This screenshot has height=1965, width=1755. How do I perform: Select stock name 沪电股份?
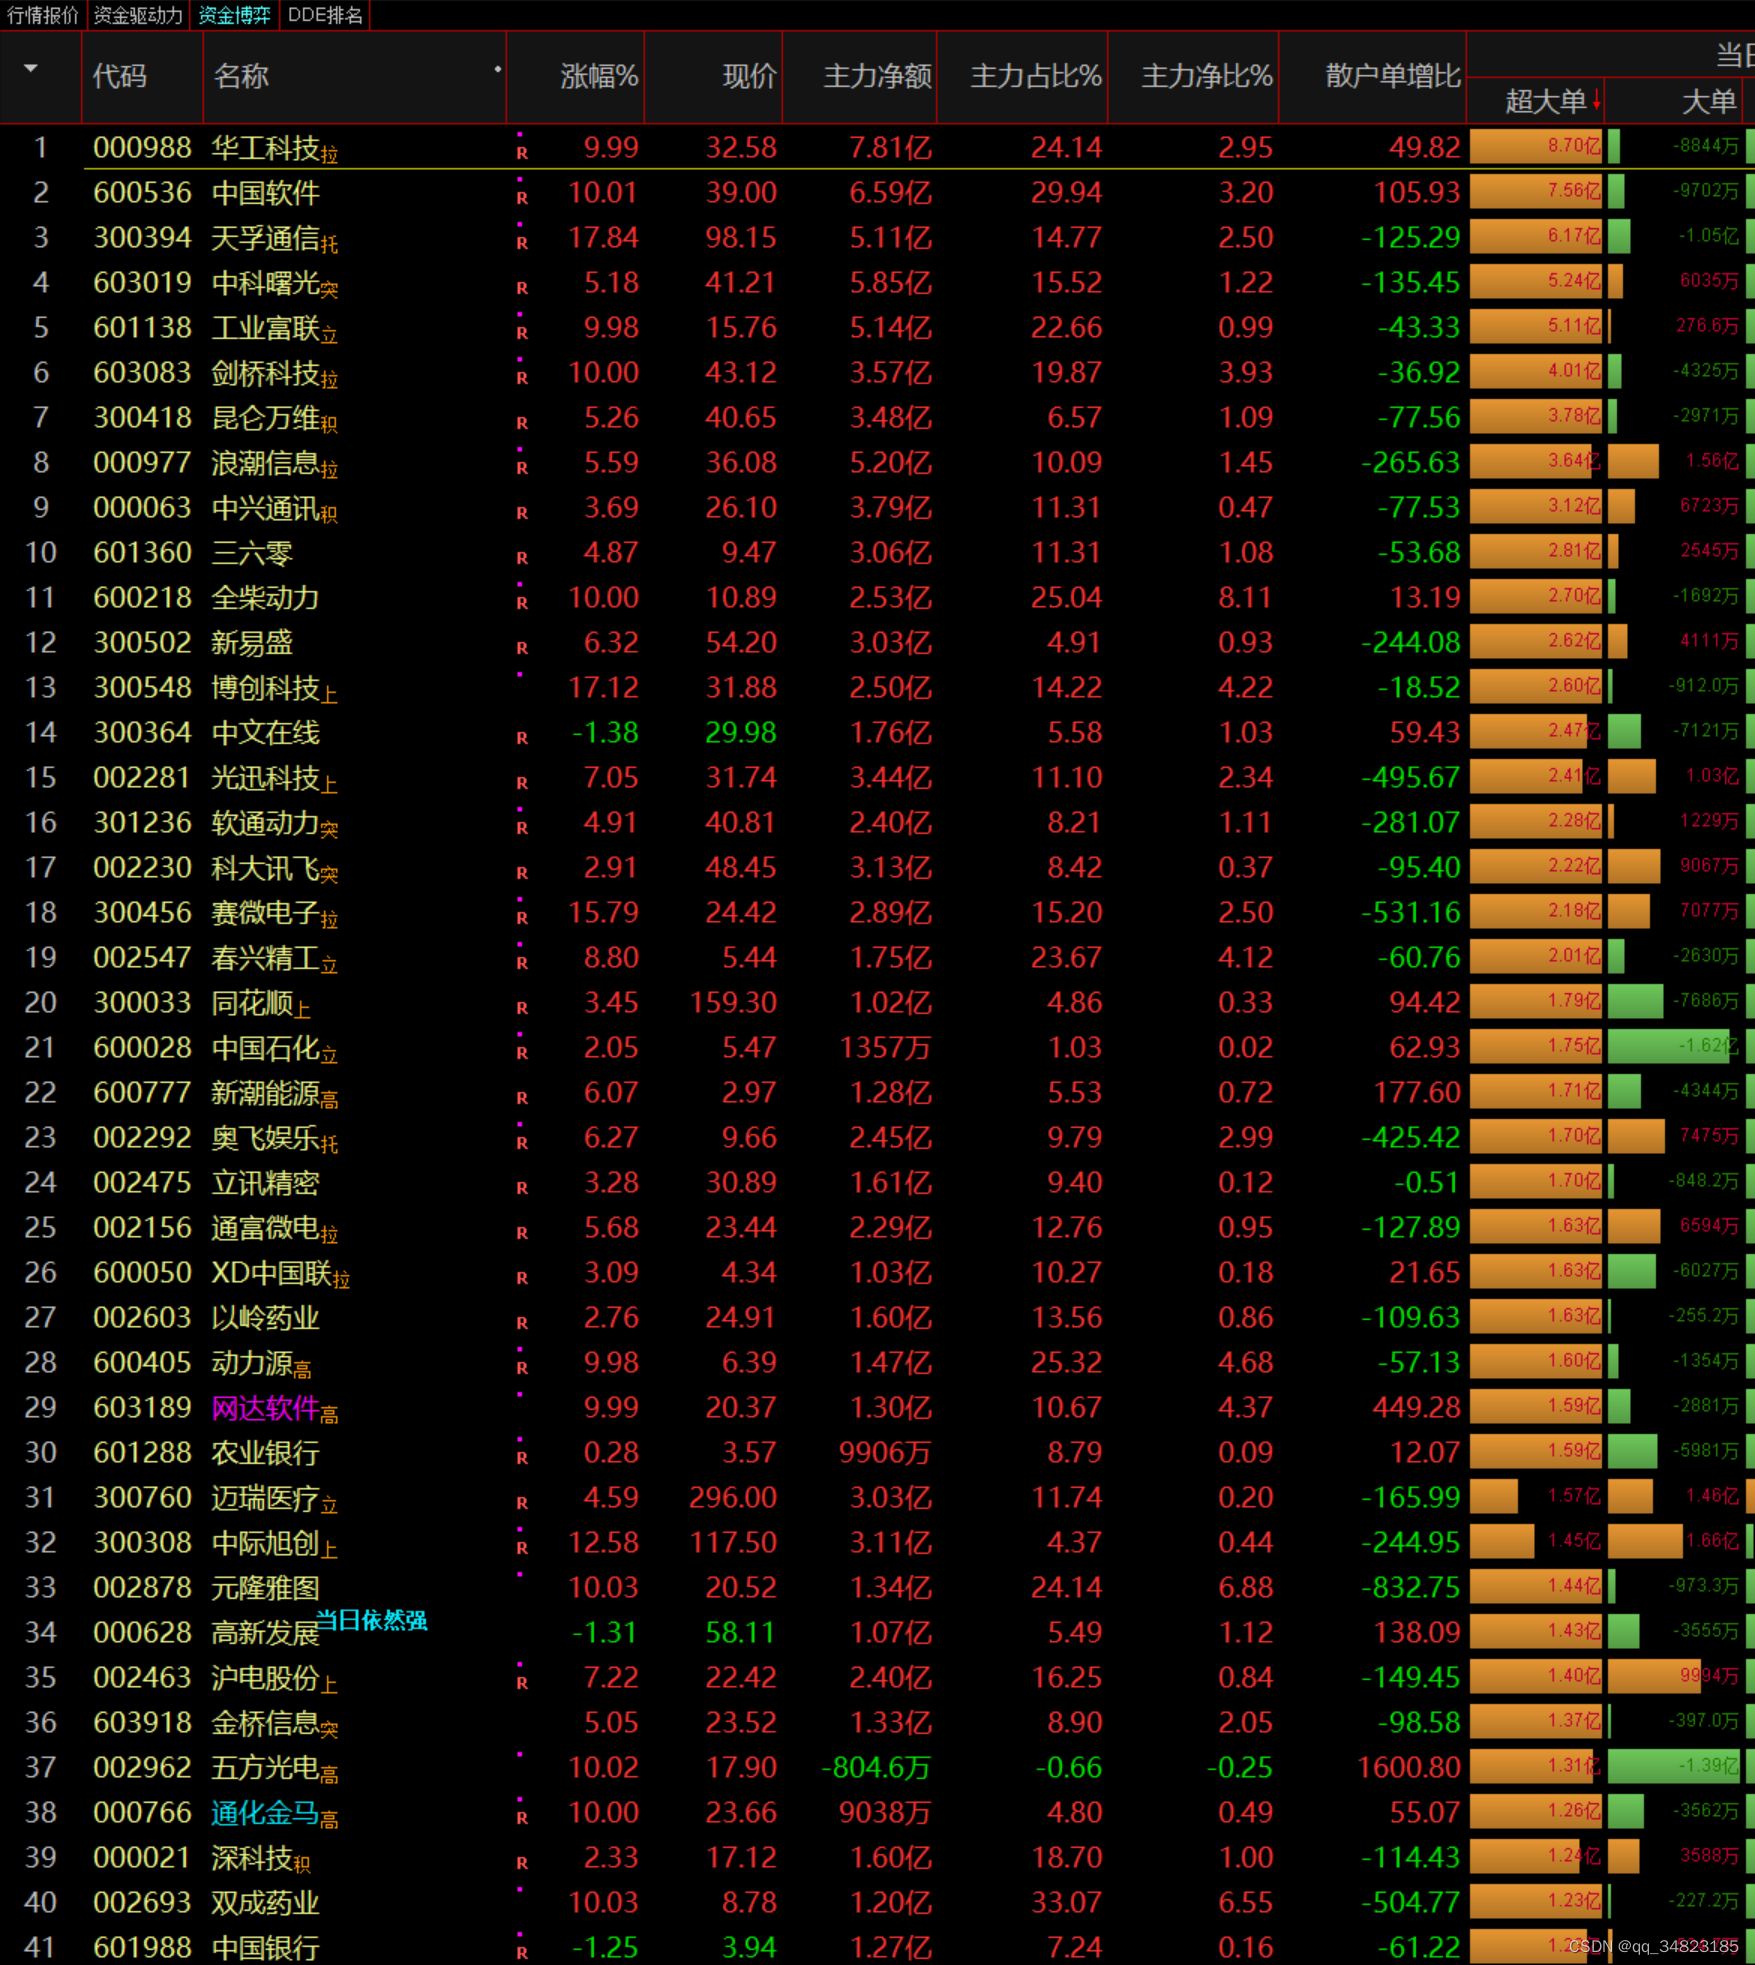point(265,1678)
